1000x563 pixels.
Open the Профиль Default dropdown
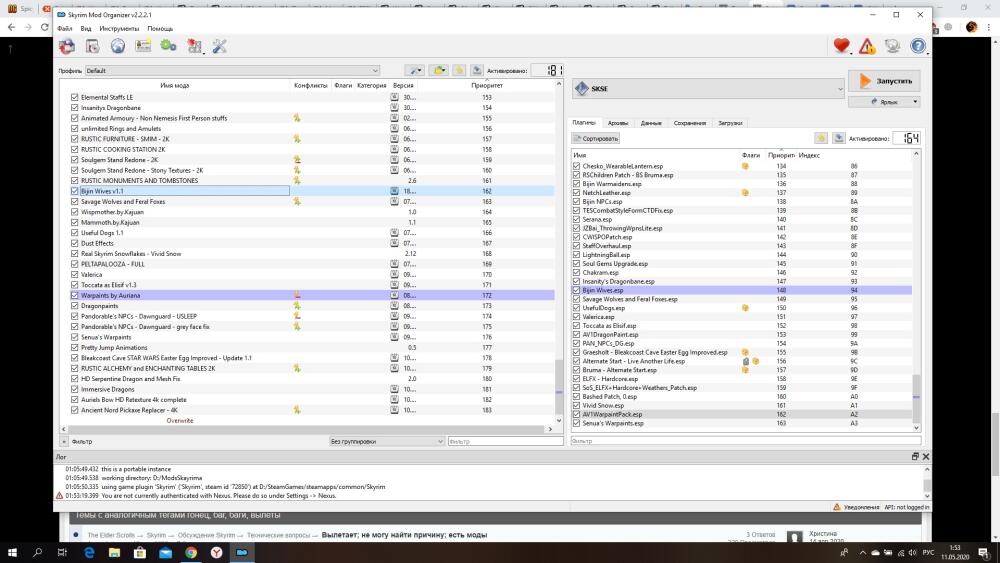click(x=233, y=70)
